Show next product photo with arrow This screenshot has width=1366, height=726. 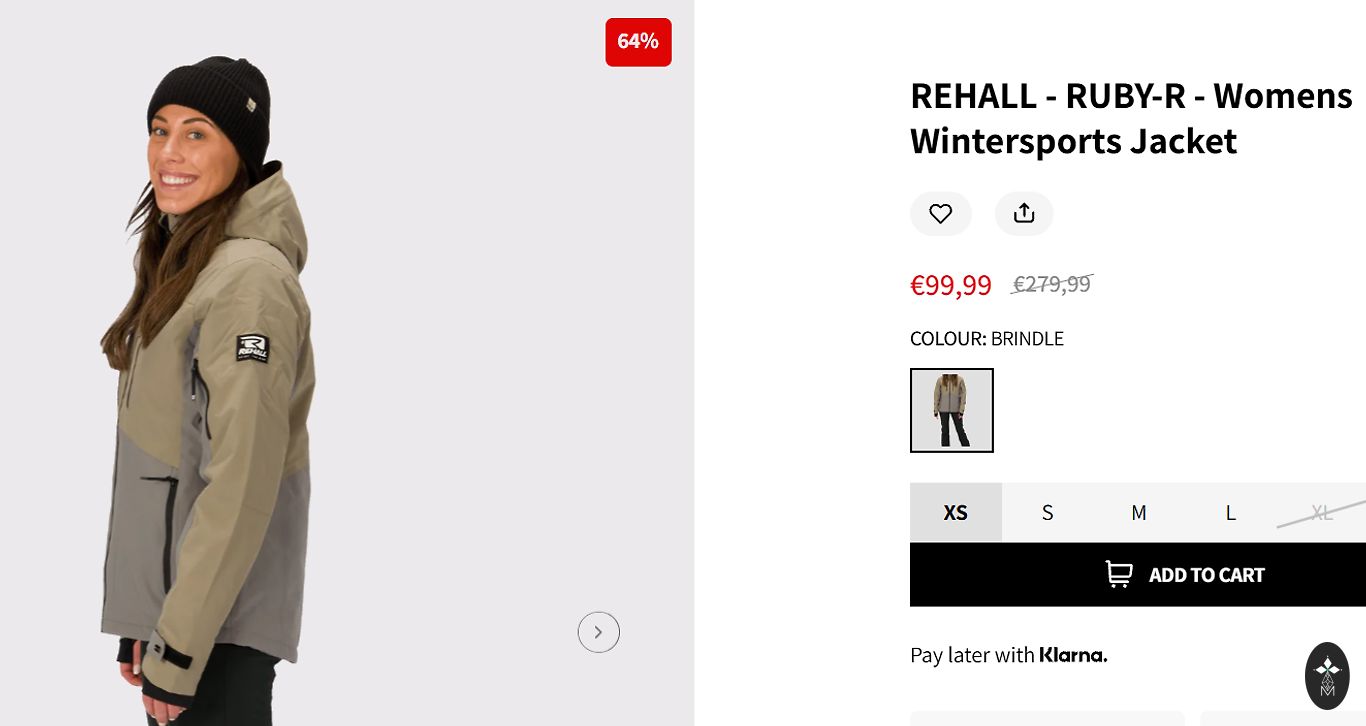pos(598,632)
